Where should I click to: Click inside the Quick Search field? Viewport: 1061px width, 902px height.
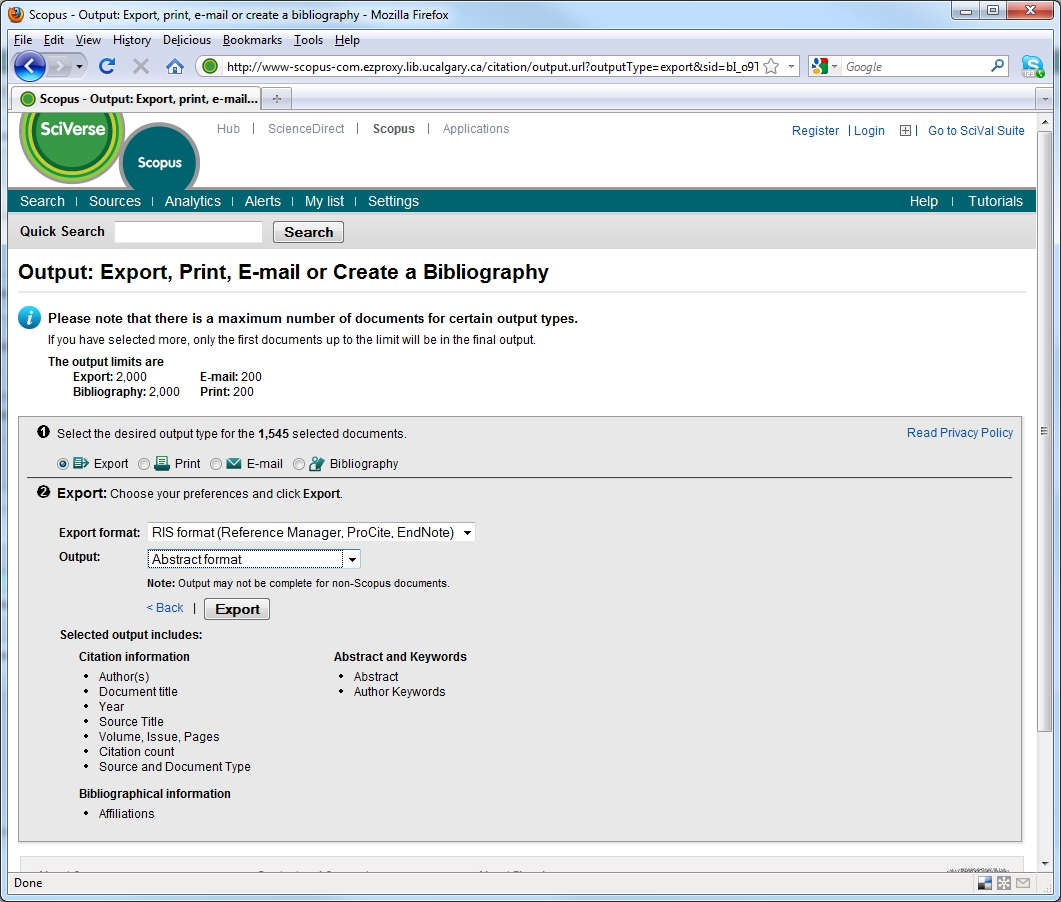point(188,232)
